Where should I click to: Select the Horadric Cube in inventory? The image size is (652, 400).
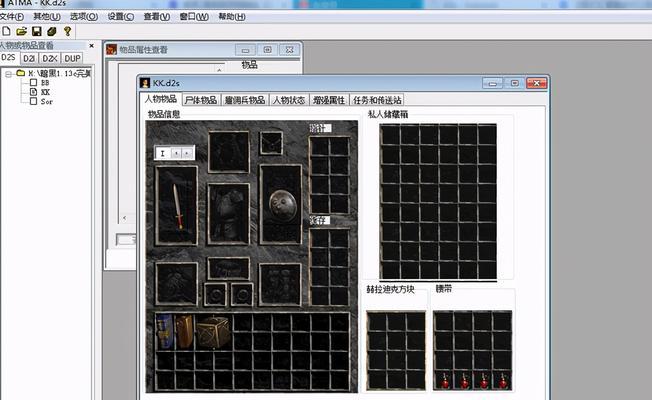[213, 332]
